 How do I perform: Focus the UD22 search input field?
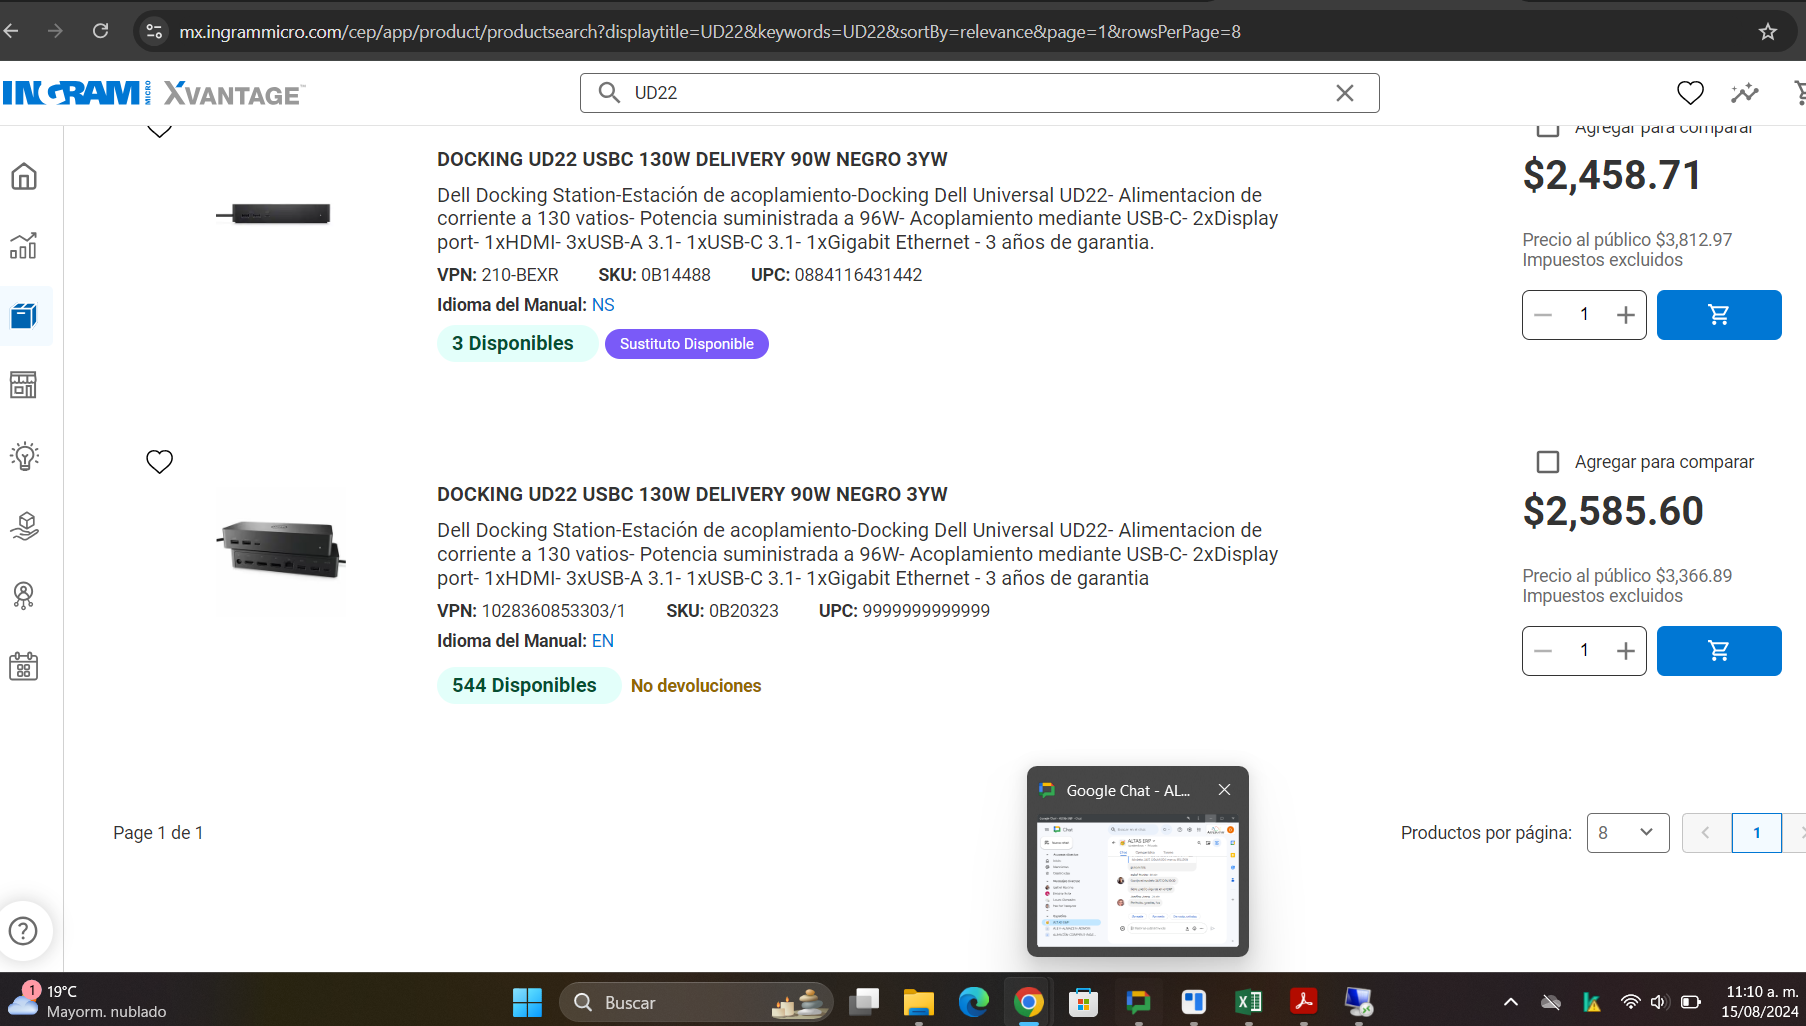(x=980, y=93)
